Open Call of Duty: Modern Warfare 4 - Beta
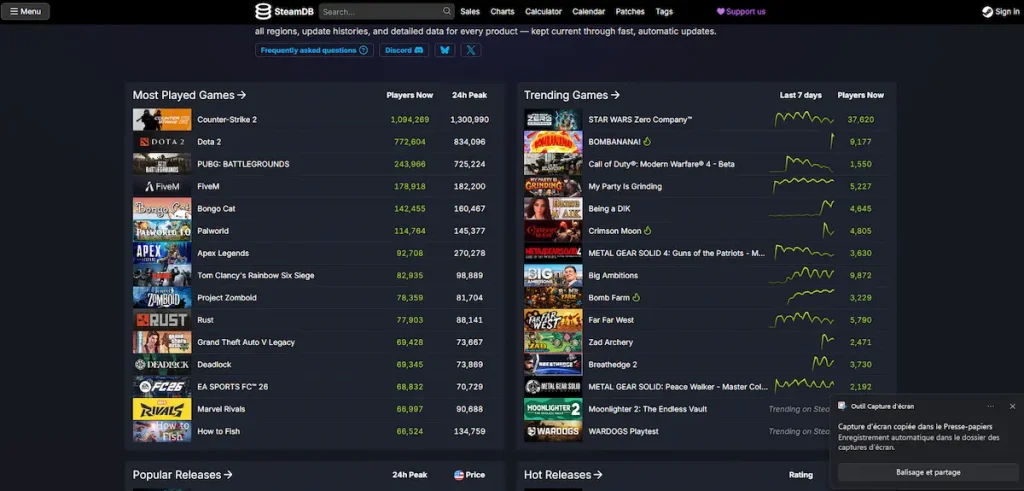The image size is (1024, 491). pos(661,164)
